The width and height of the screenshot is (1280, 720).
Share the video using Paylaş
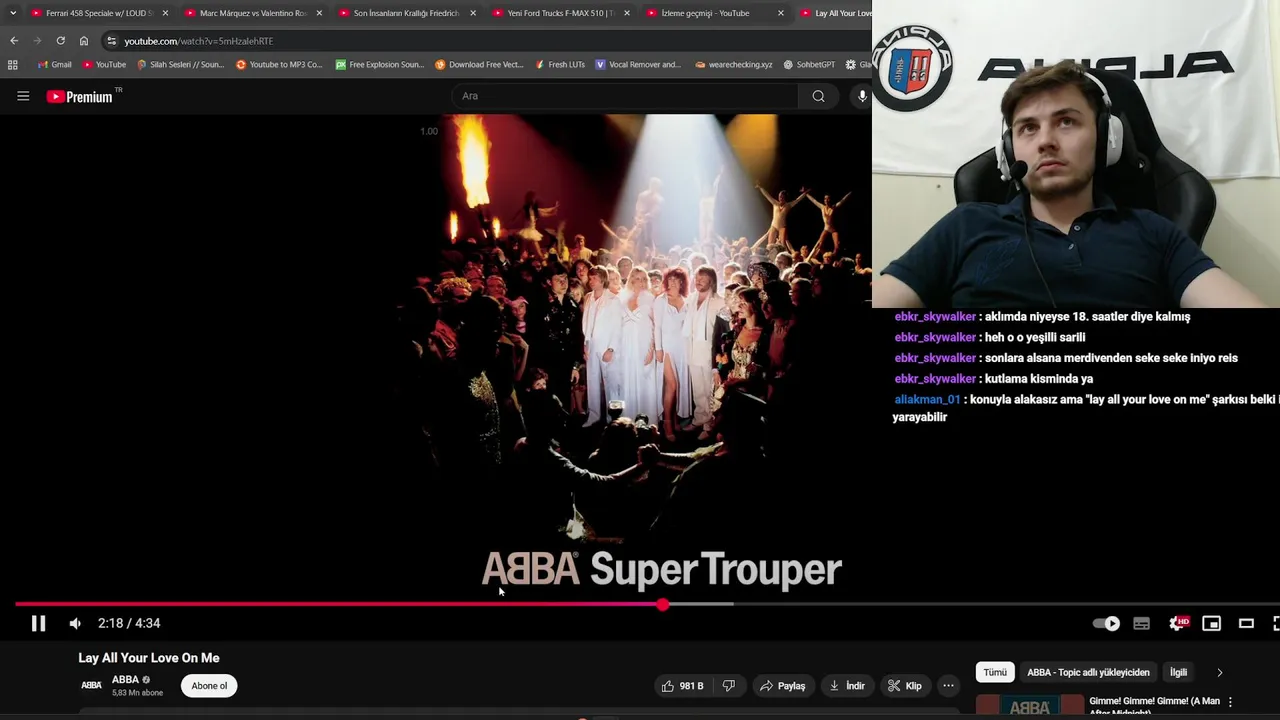(x=782, y=686)
